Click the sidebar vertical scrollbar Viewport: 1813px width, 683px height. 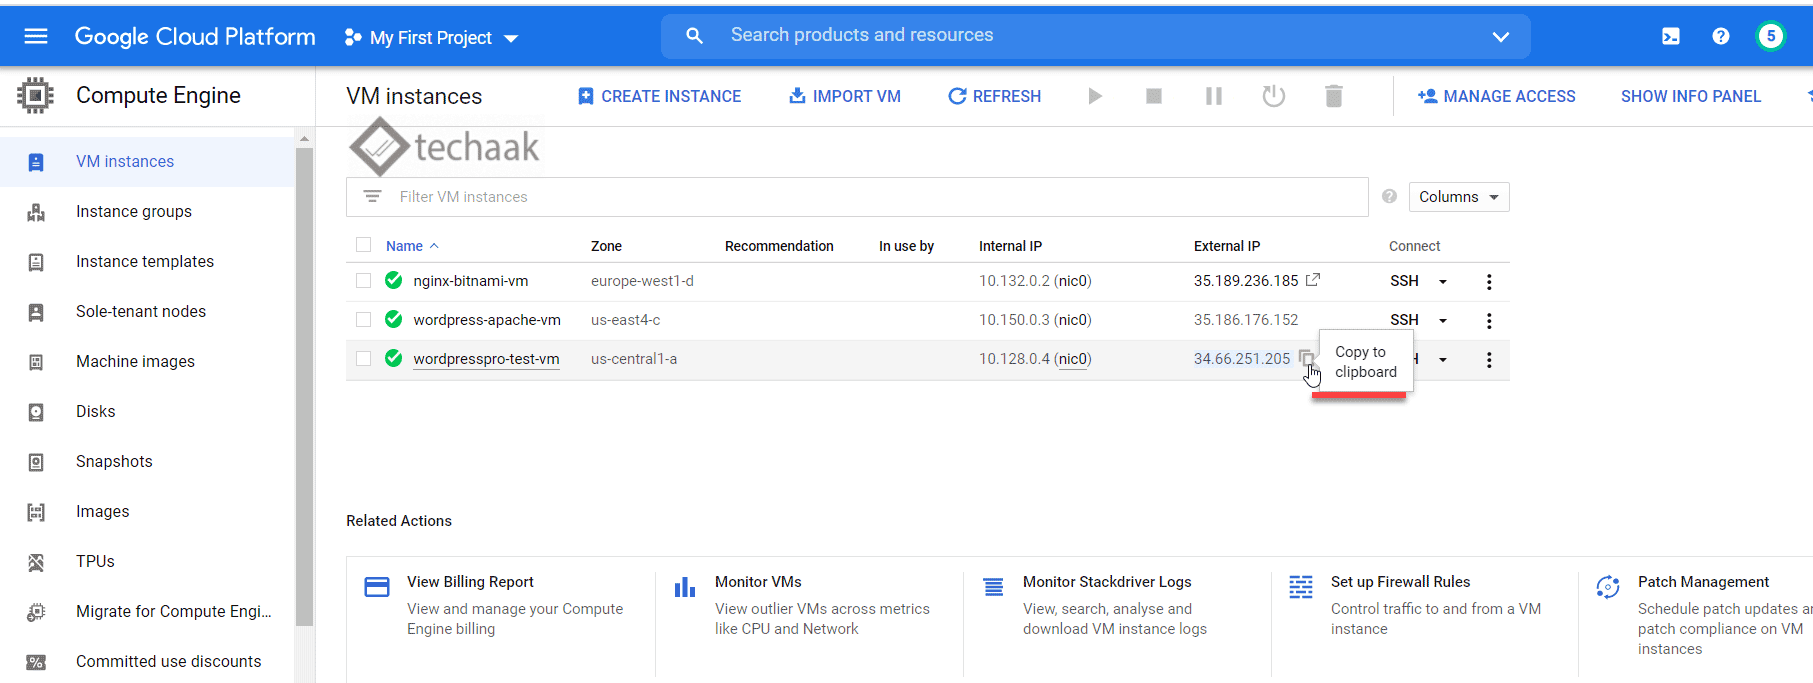[x=304, y=386]
